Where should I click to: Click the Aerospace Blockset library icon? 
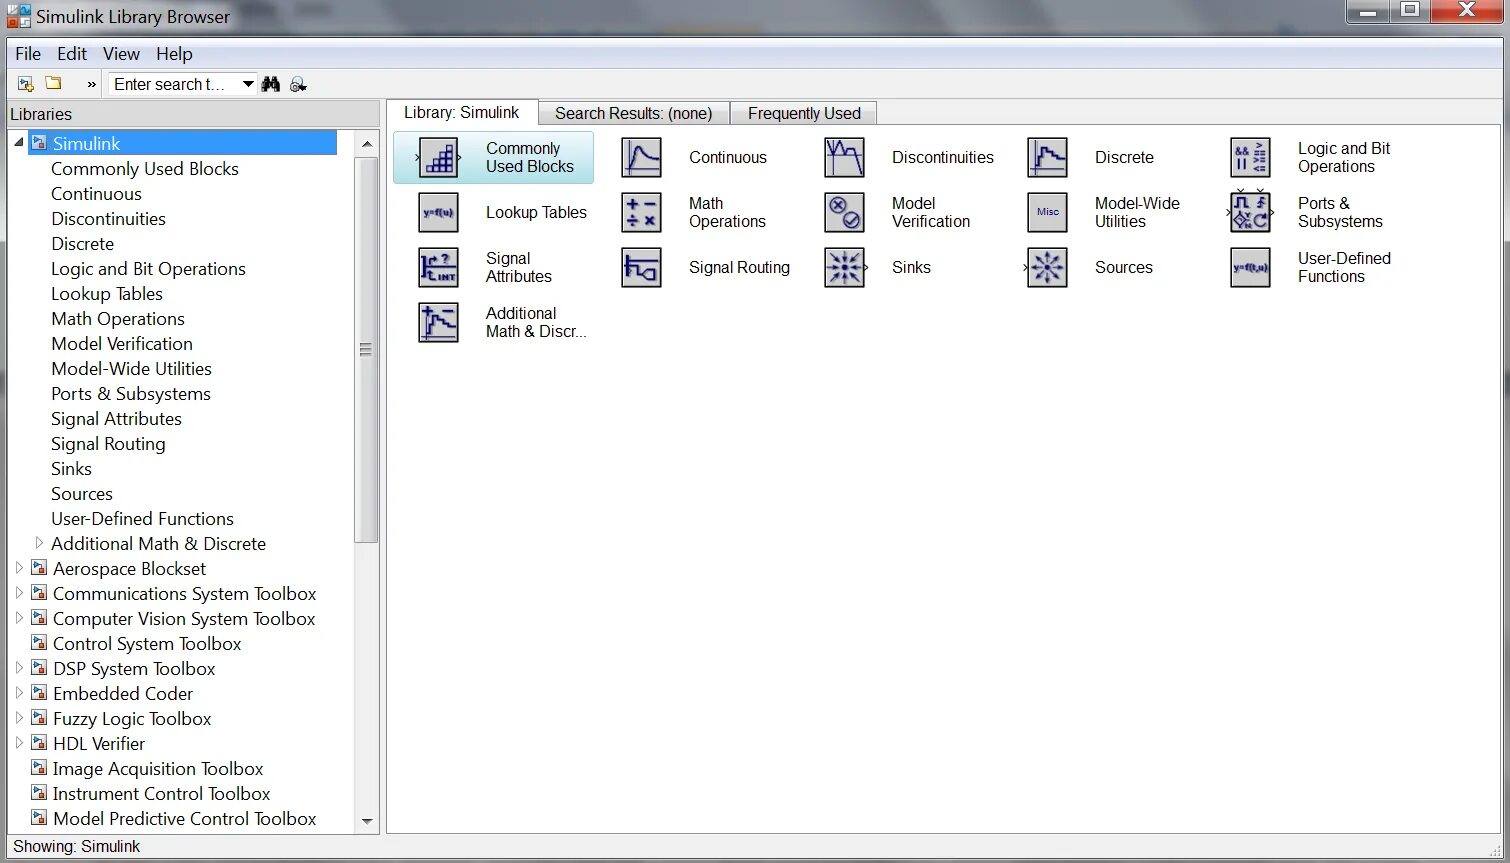[39, 568]
